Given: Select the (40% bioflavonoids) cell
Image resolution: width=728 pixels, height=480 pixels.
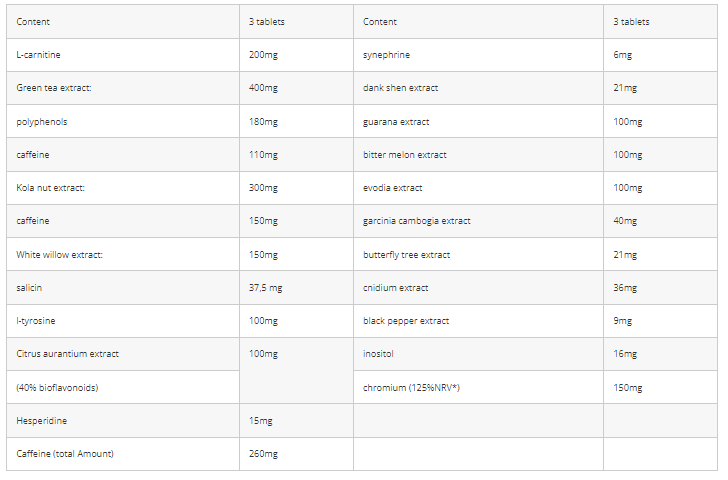Looking at the screenshot, I should (x=123, y=387).
